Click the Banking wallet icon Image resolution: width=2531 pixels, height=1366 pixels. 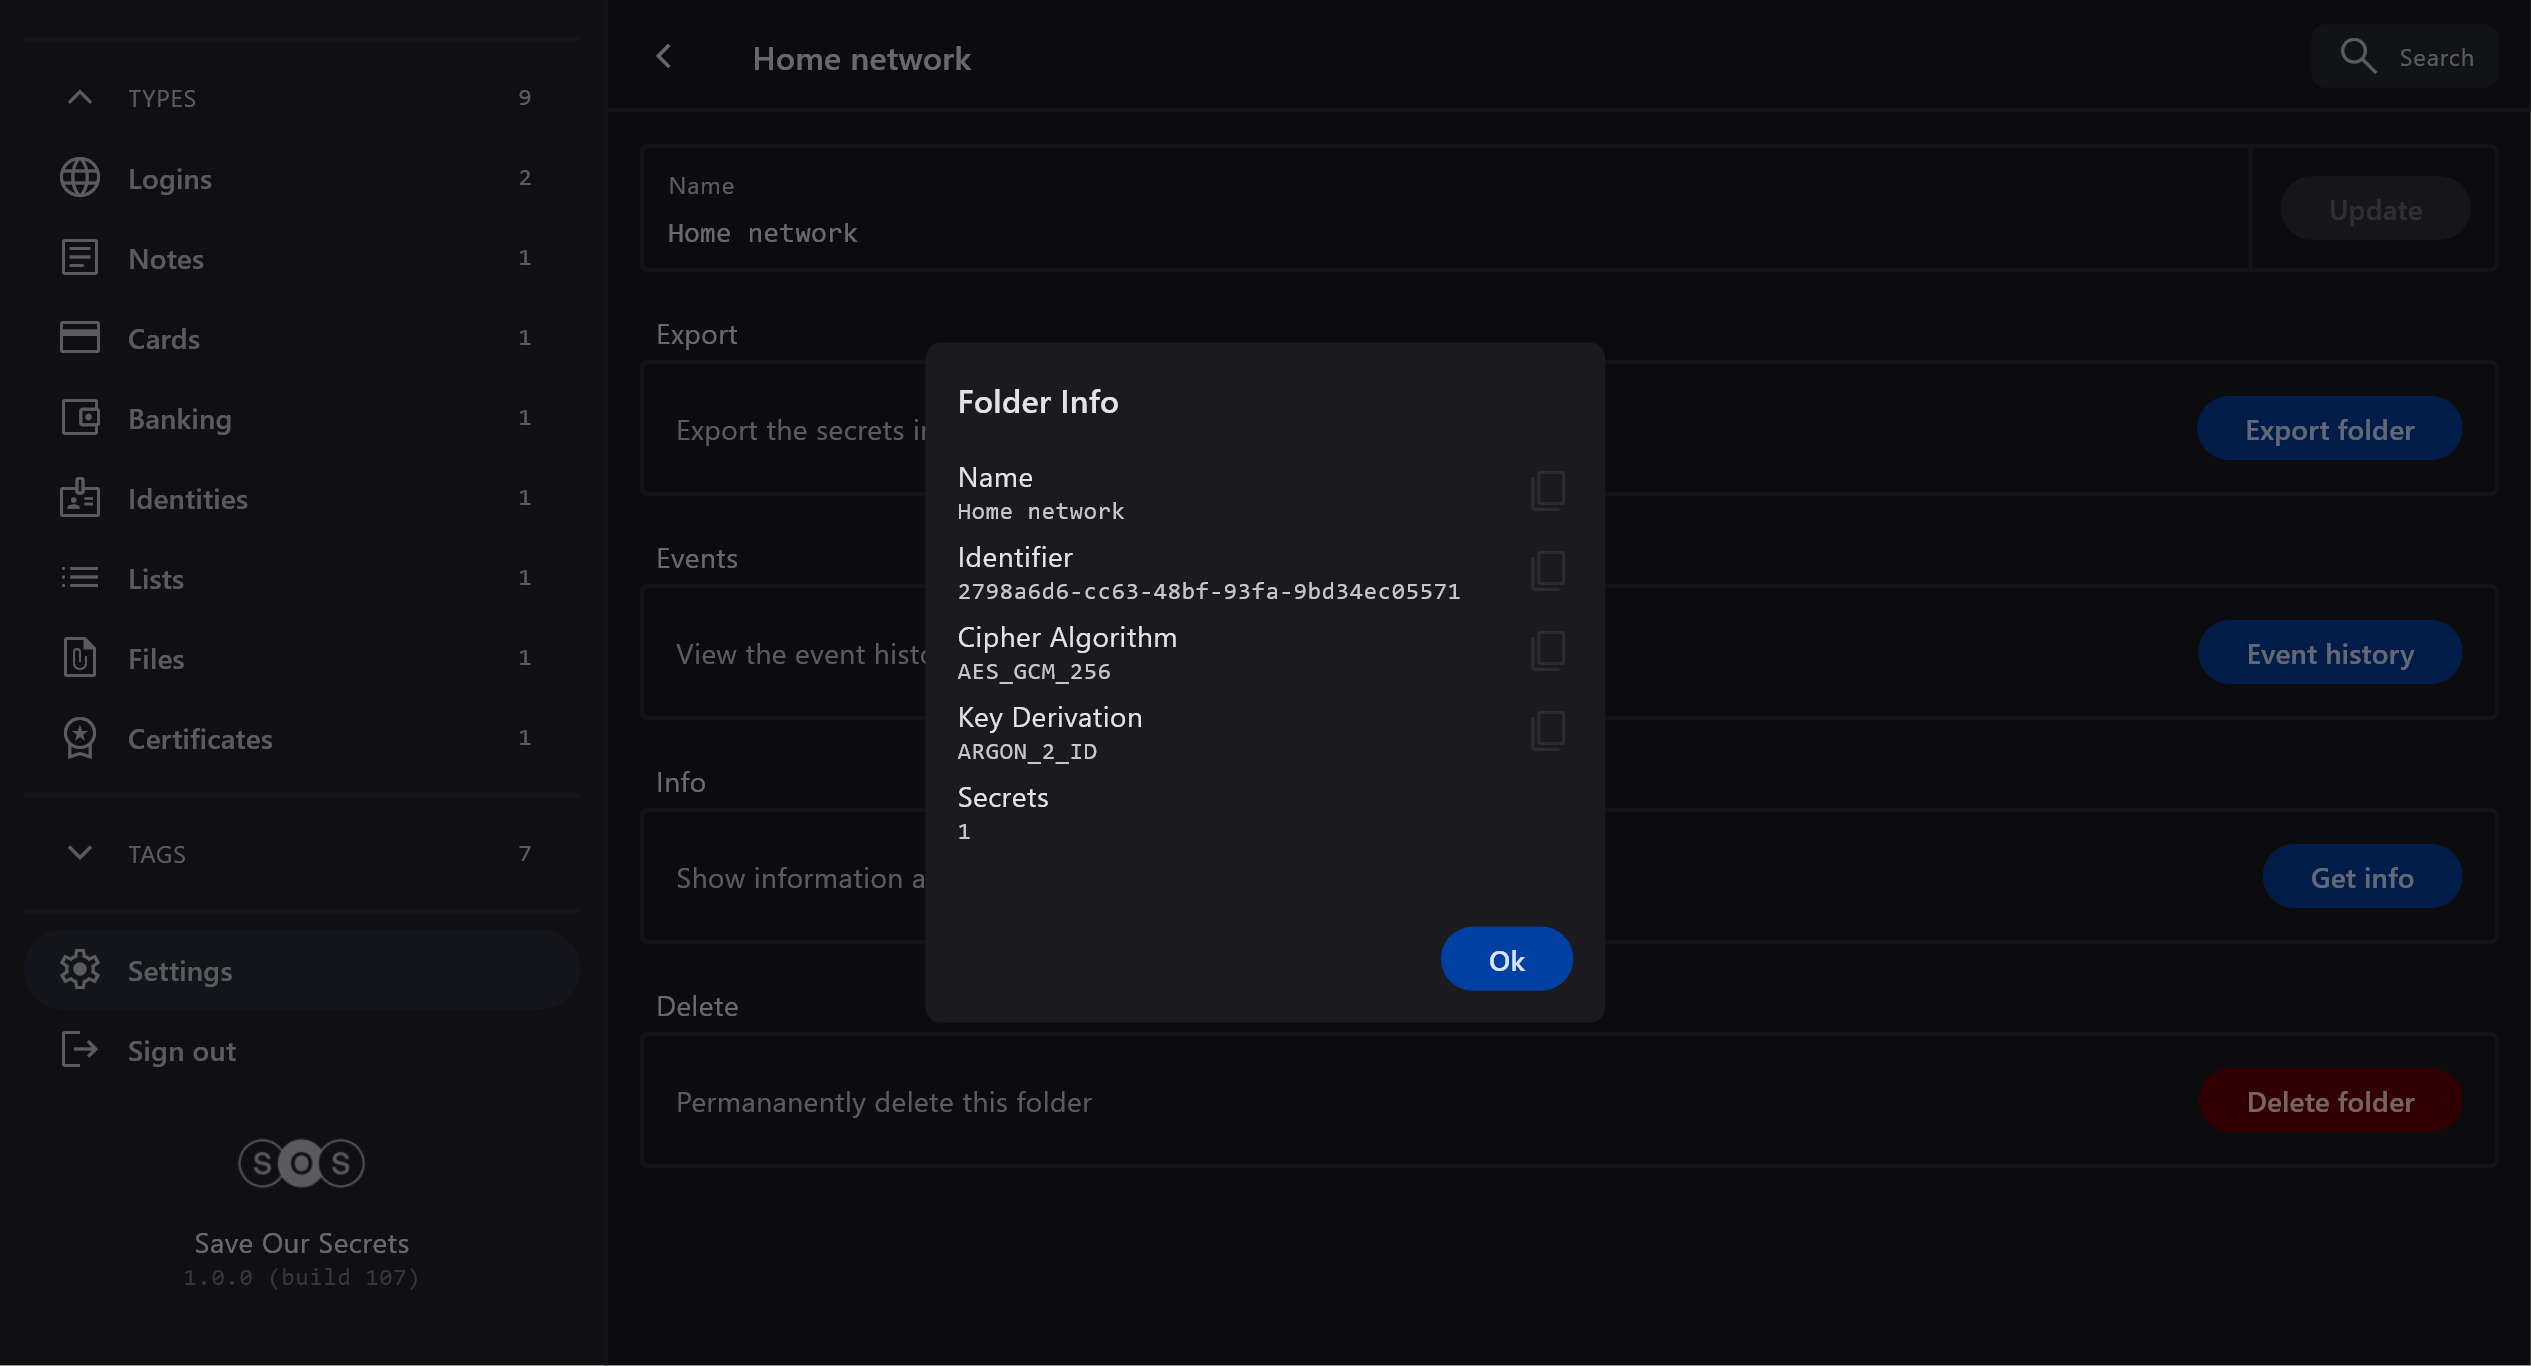[x=80, y=418]
